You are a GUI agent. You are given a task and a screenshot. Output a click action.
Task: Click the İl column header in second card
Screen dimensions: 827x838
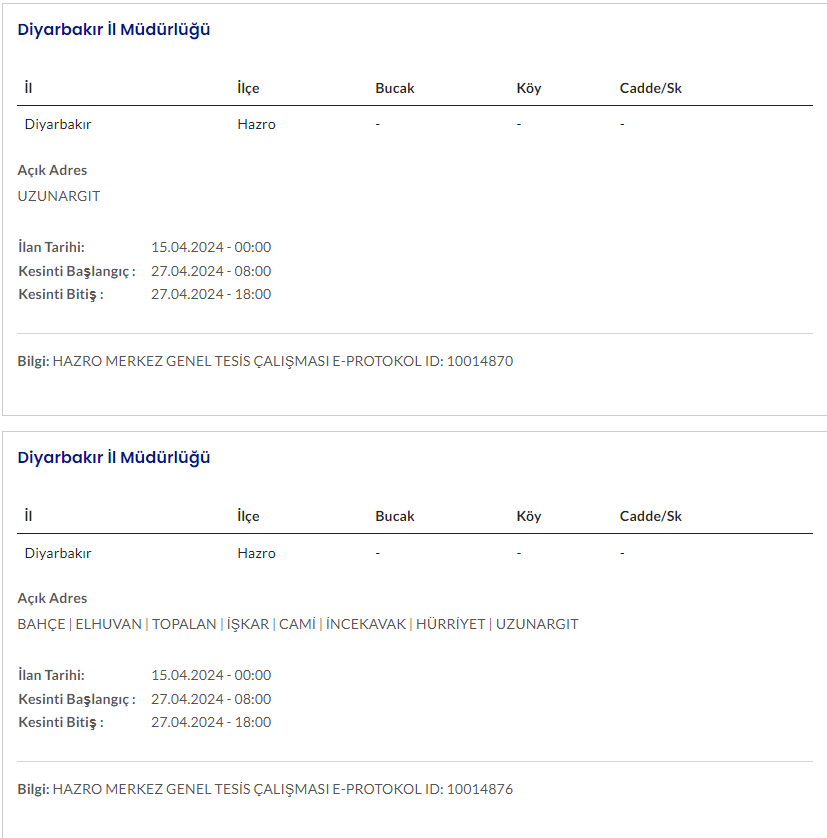click(29, 516)
